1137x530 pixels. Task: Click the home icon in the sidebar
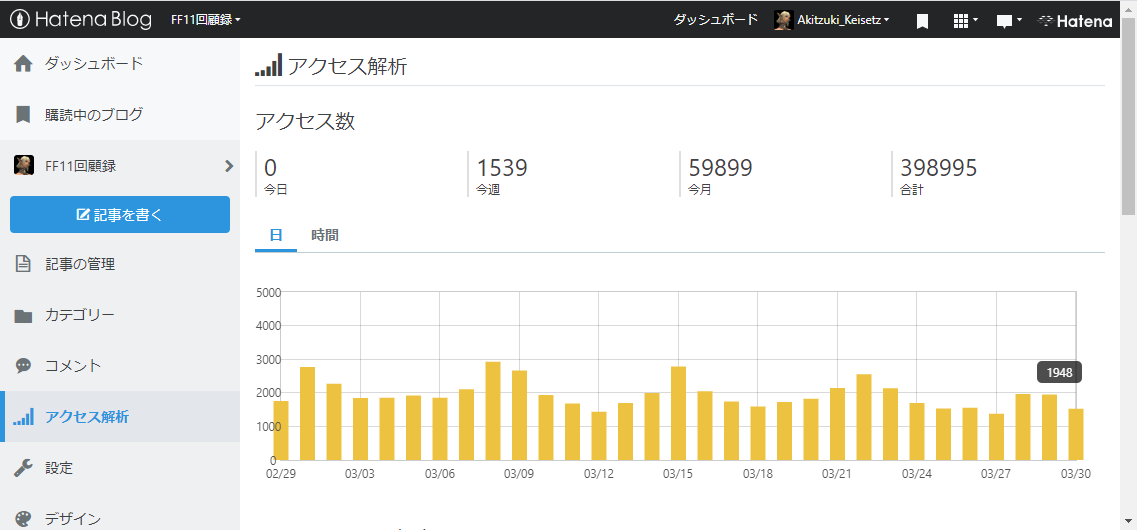(23, 64)
